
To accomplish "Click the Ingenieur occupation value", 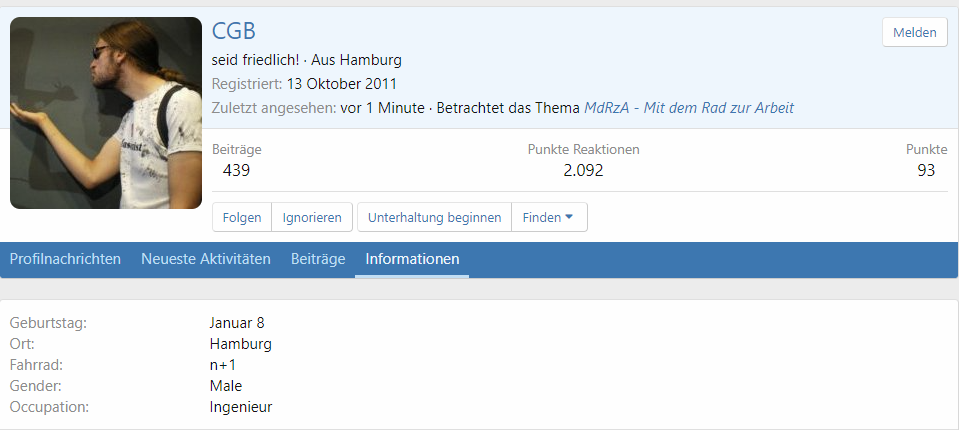I will coord(240,407).
